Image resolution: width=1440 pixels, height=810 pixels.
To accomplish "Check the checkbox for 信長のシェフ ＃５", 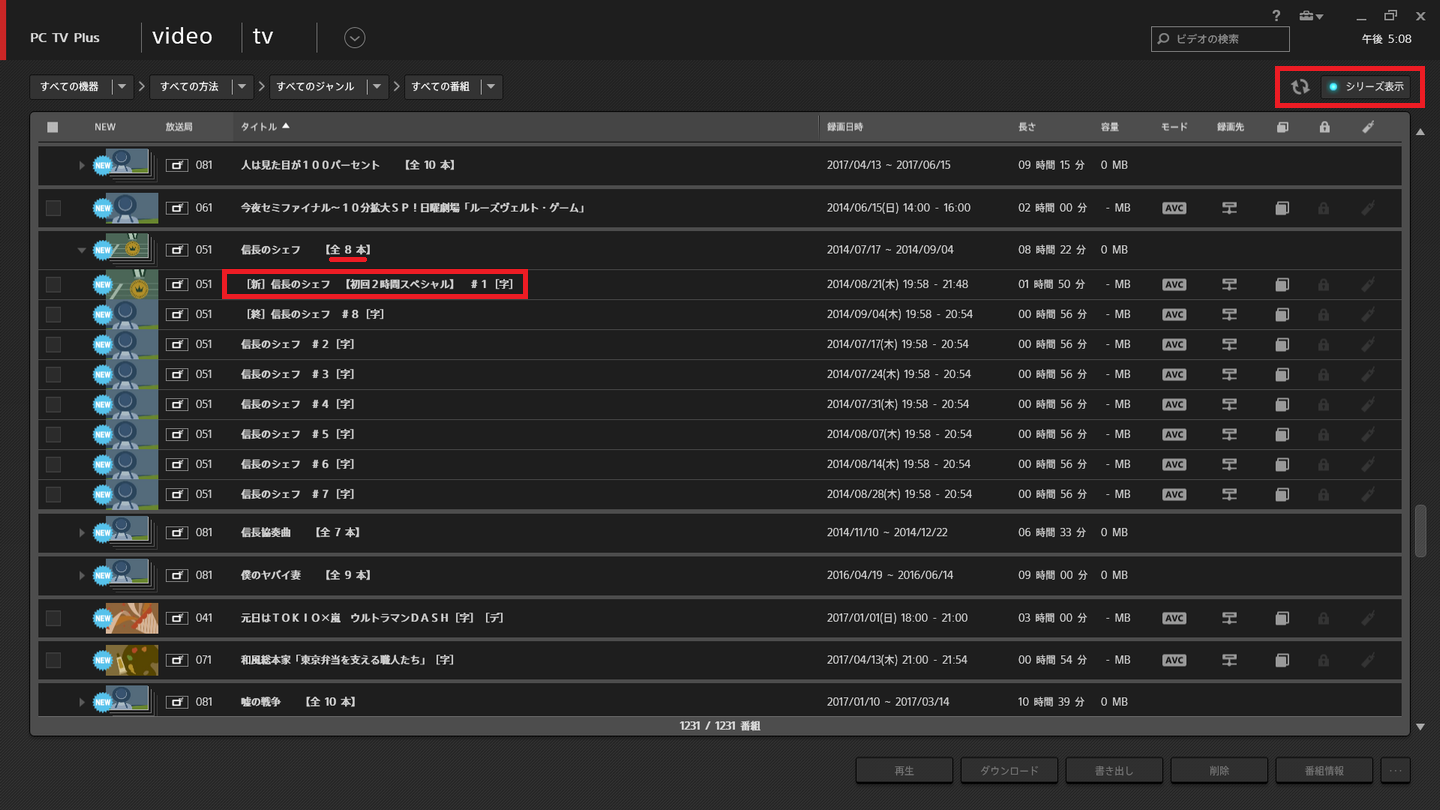I will pyautogui.click(x=53, y=434).
